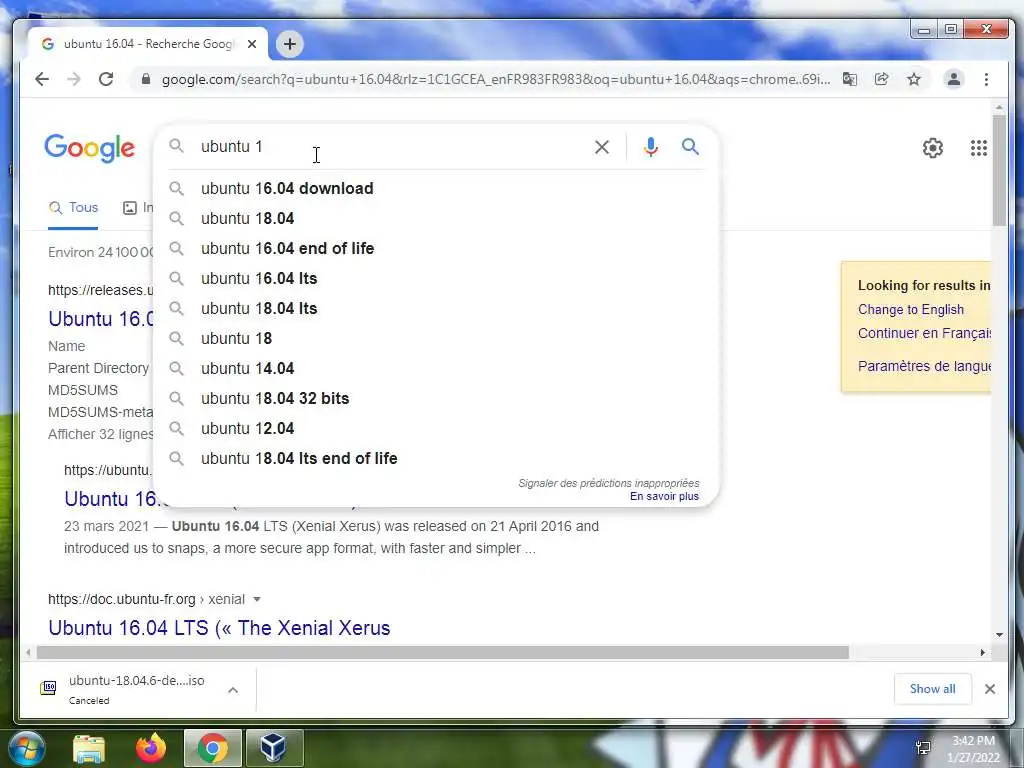Open the translate page icon
Image resolution: width=1024 pixels, height=768 pixels.
pos(850,80)
